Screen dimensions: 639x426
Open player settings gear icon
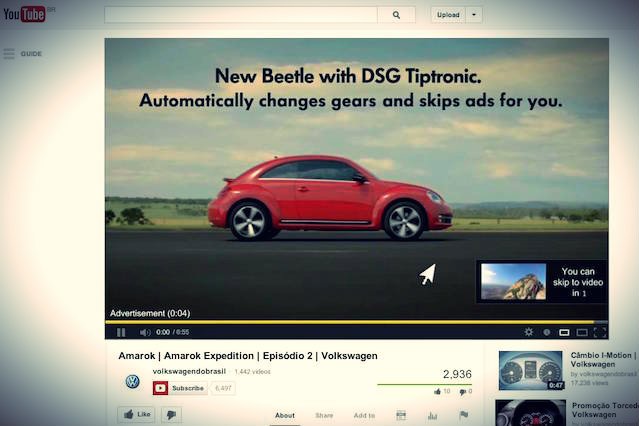tap(529, 332)
